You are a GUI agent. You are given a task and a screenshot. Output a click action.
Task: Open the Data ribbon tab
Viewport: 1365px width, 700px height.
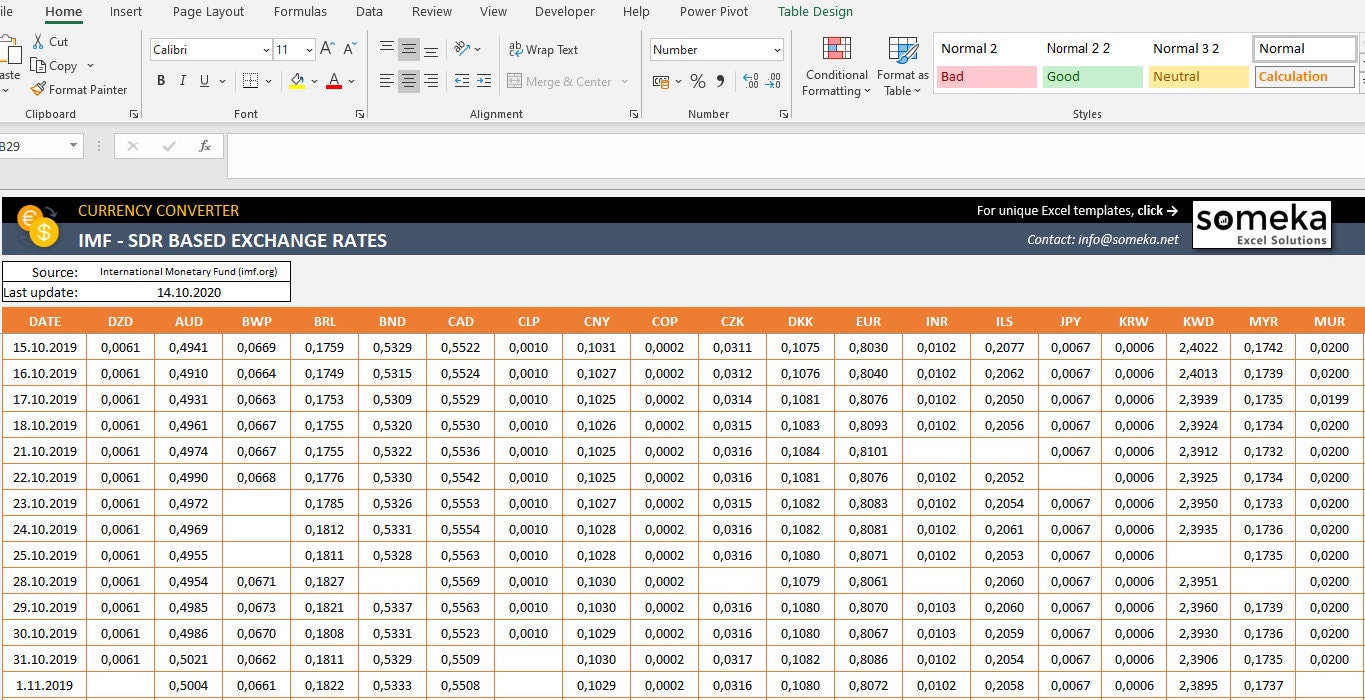tap(368, 11)
